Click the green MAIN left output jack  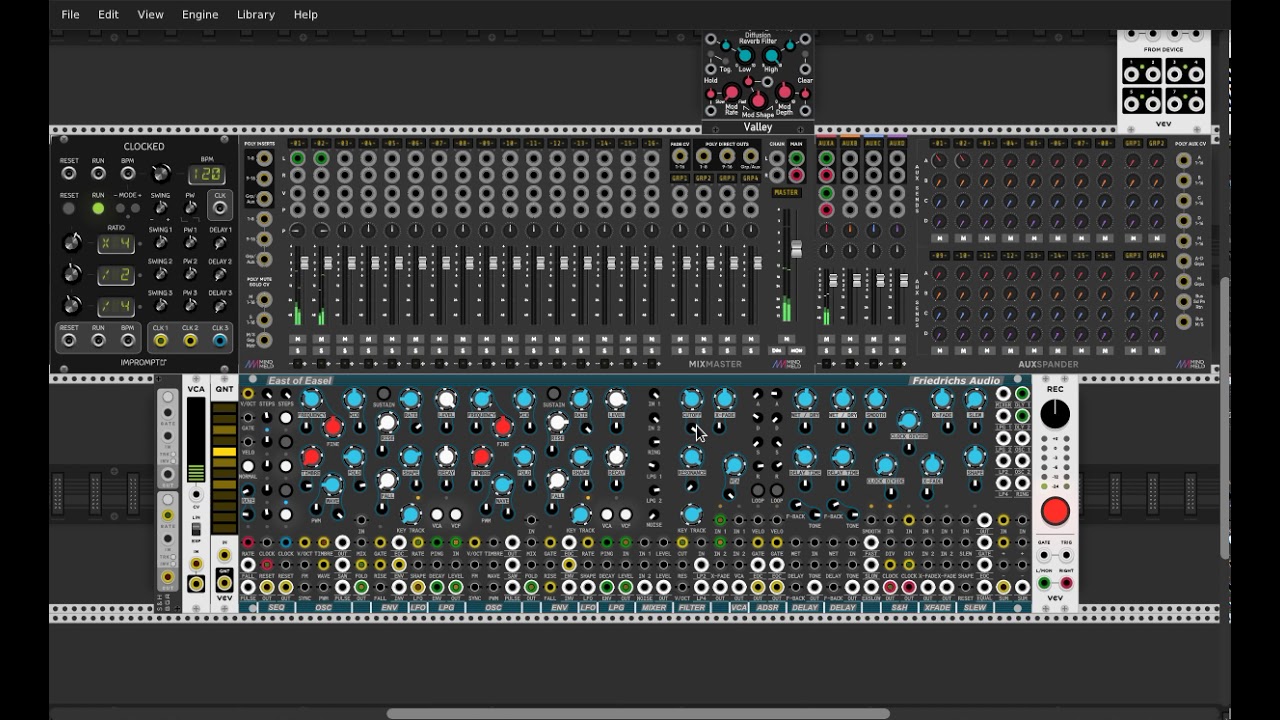pyautogui.click(x=797, y=159)
